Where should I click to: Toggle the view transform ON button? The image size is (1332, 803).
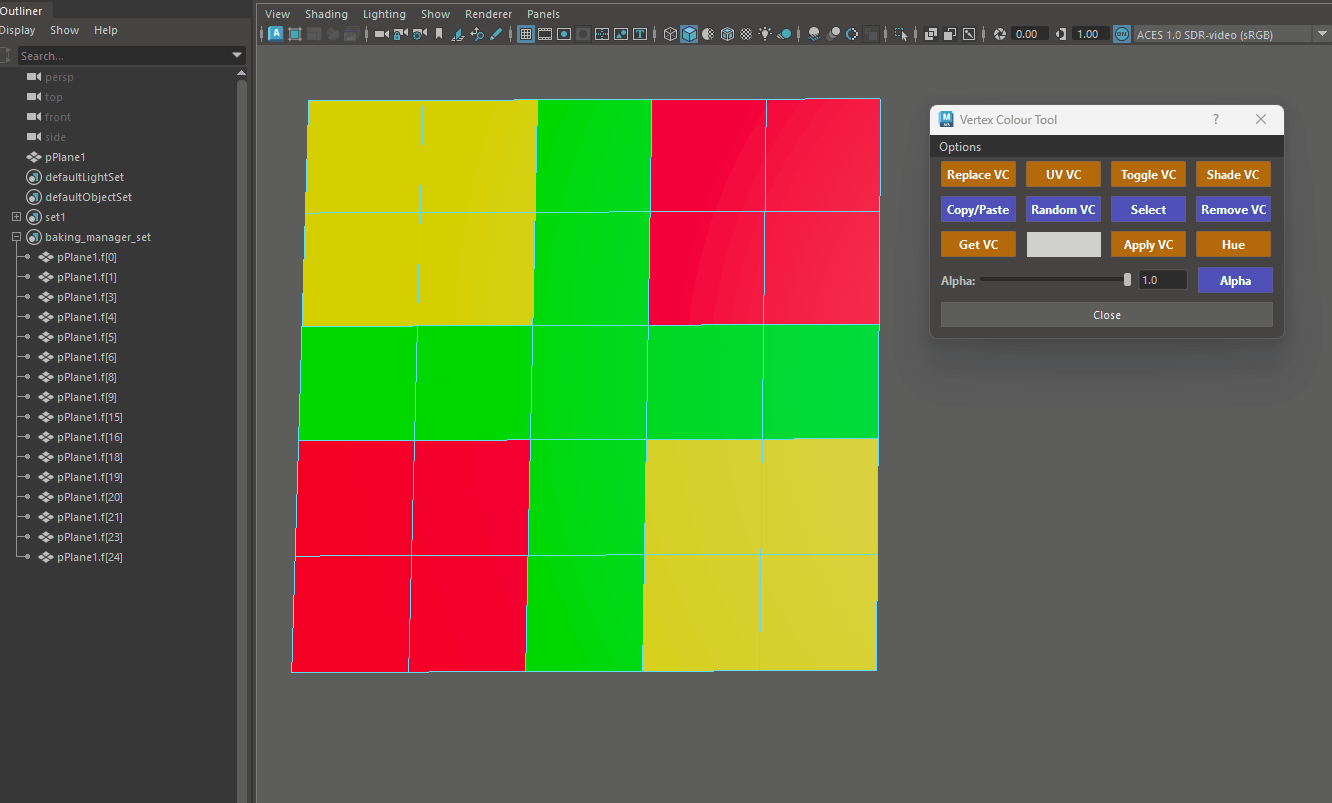tap(1122, 34)
